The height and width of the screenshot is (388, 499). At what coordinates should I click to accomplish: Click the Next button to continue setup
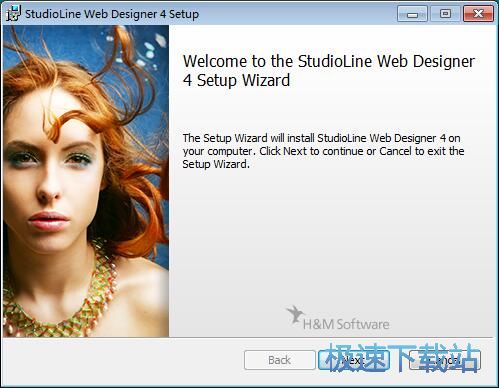click(x=354, y=360)
